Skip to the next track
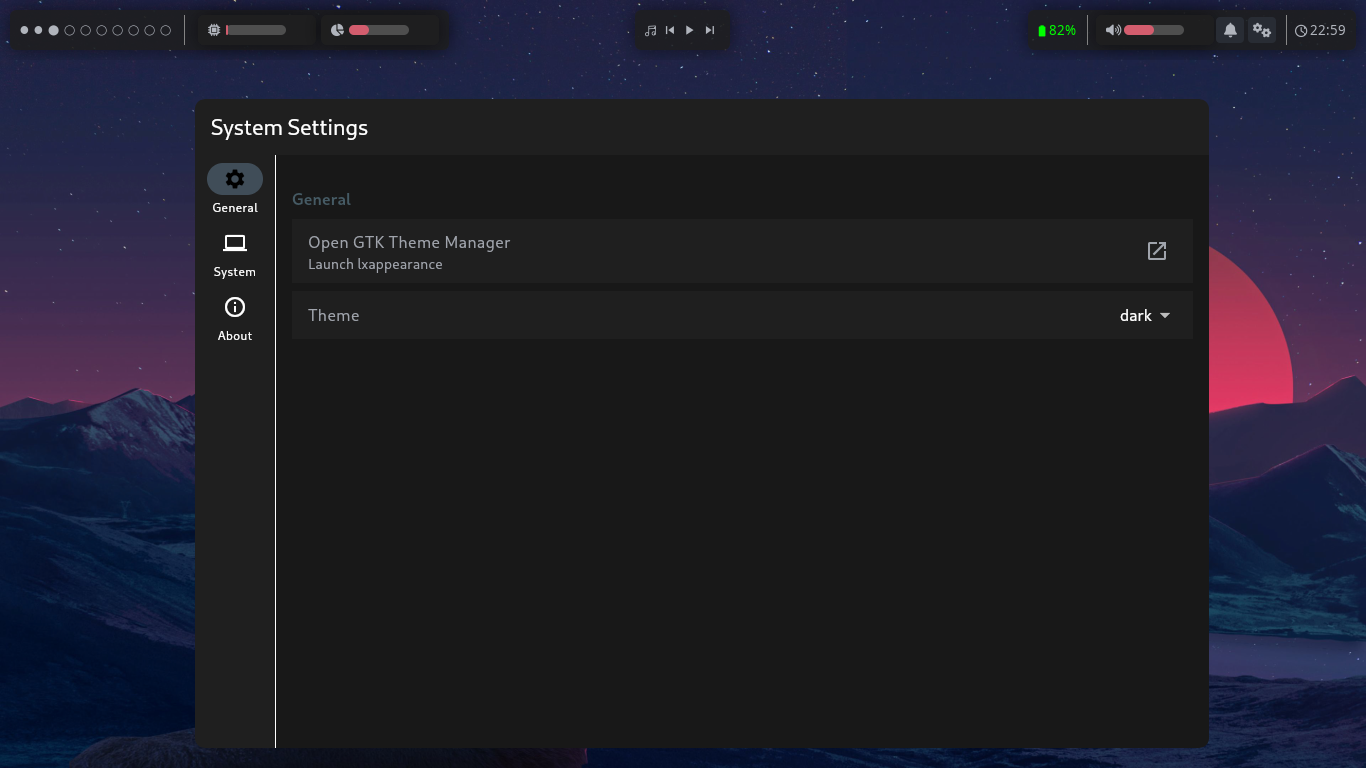The width and height of the screenshot is (1366, 768). click(710, 31)
